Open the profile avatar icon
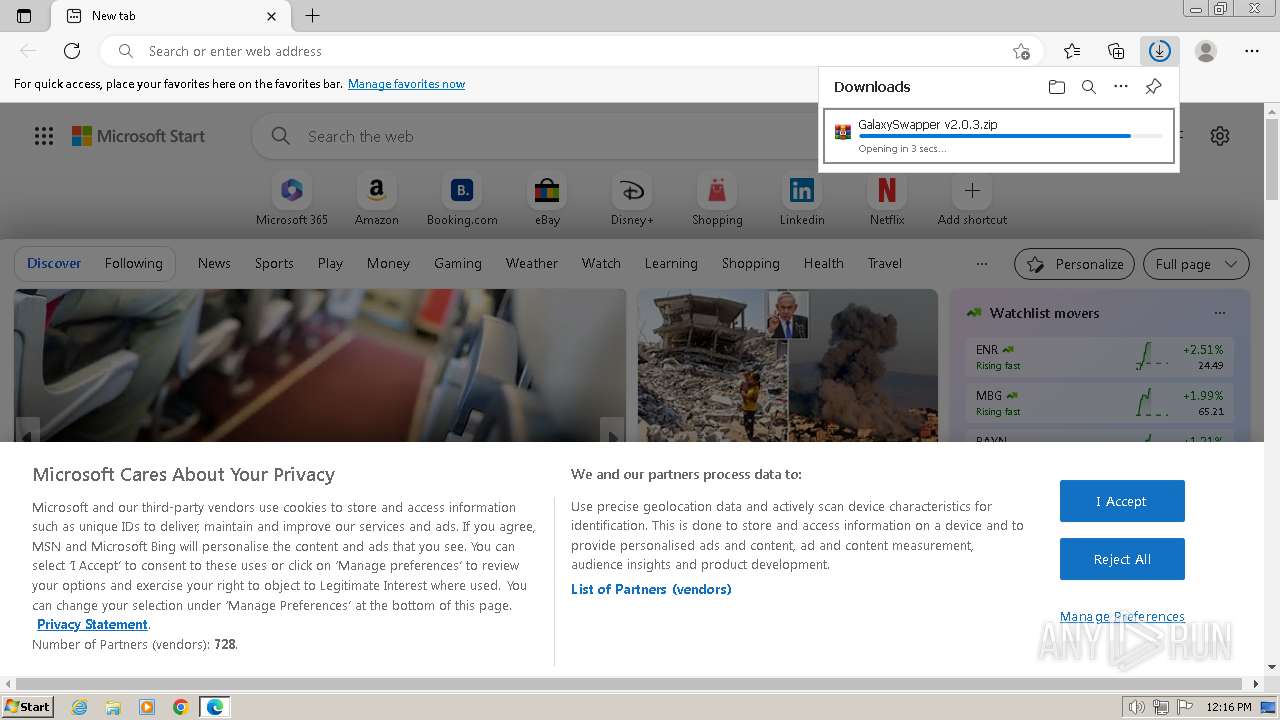This screenshot has width=1280, height=720. coord(1206,51)
